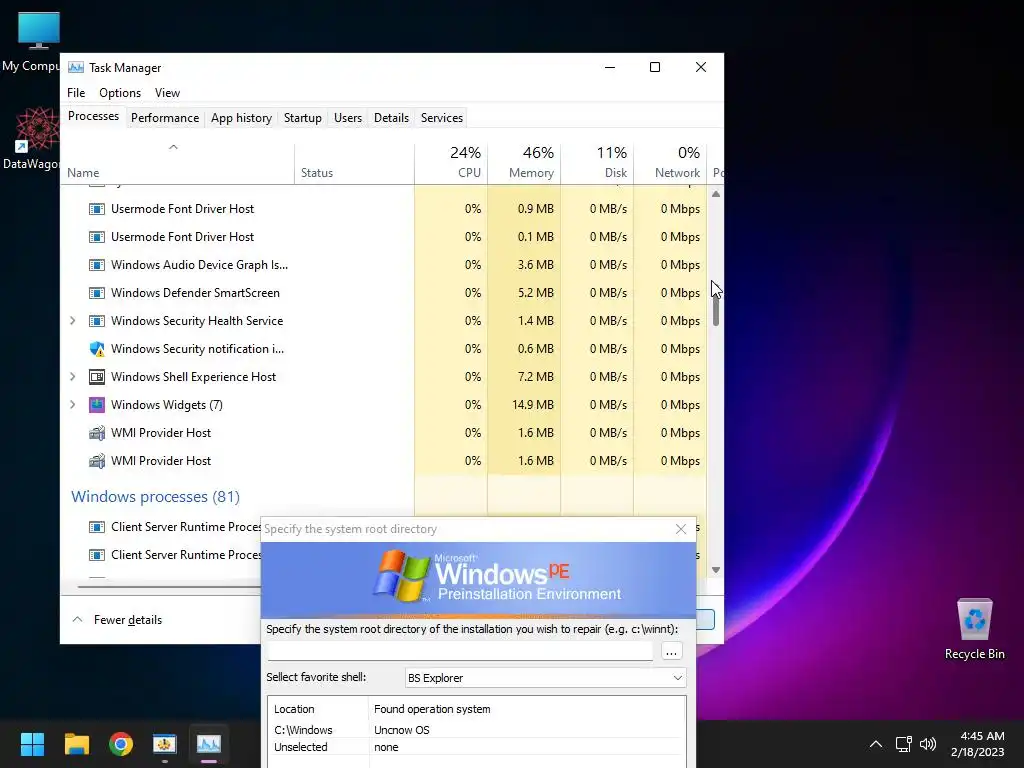The image size is (1024, 768).
Task: Click the taskbar app next to Chrome
Action: point(165,743)
